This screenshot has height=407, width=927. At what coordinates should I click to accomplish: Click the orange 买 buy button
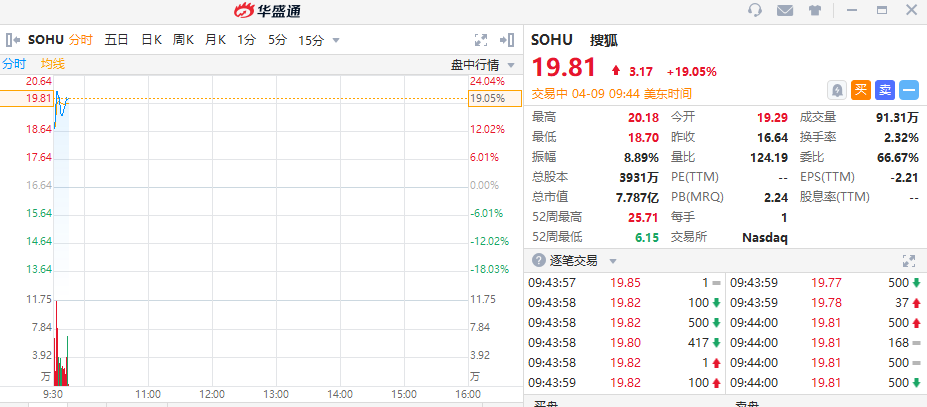[x=861, y=90]
